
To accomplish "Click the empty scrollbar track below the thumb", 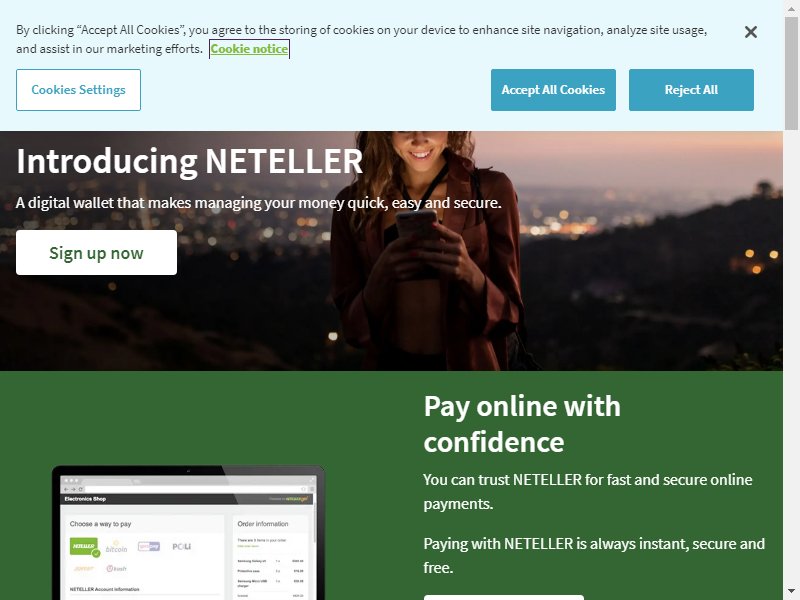I will point(791,357).
